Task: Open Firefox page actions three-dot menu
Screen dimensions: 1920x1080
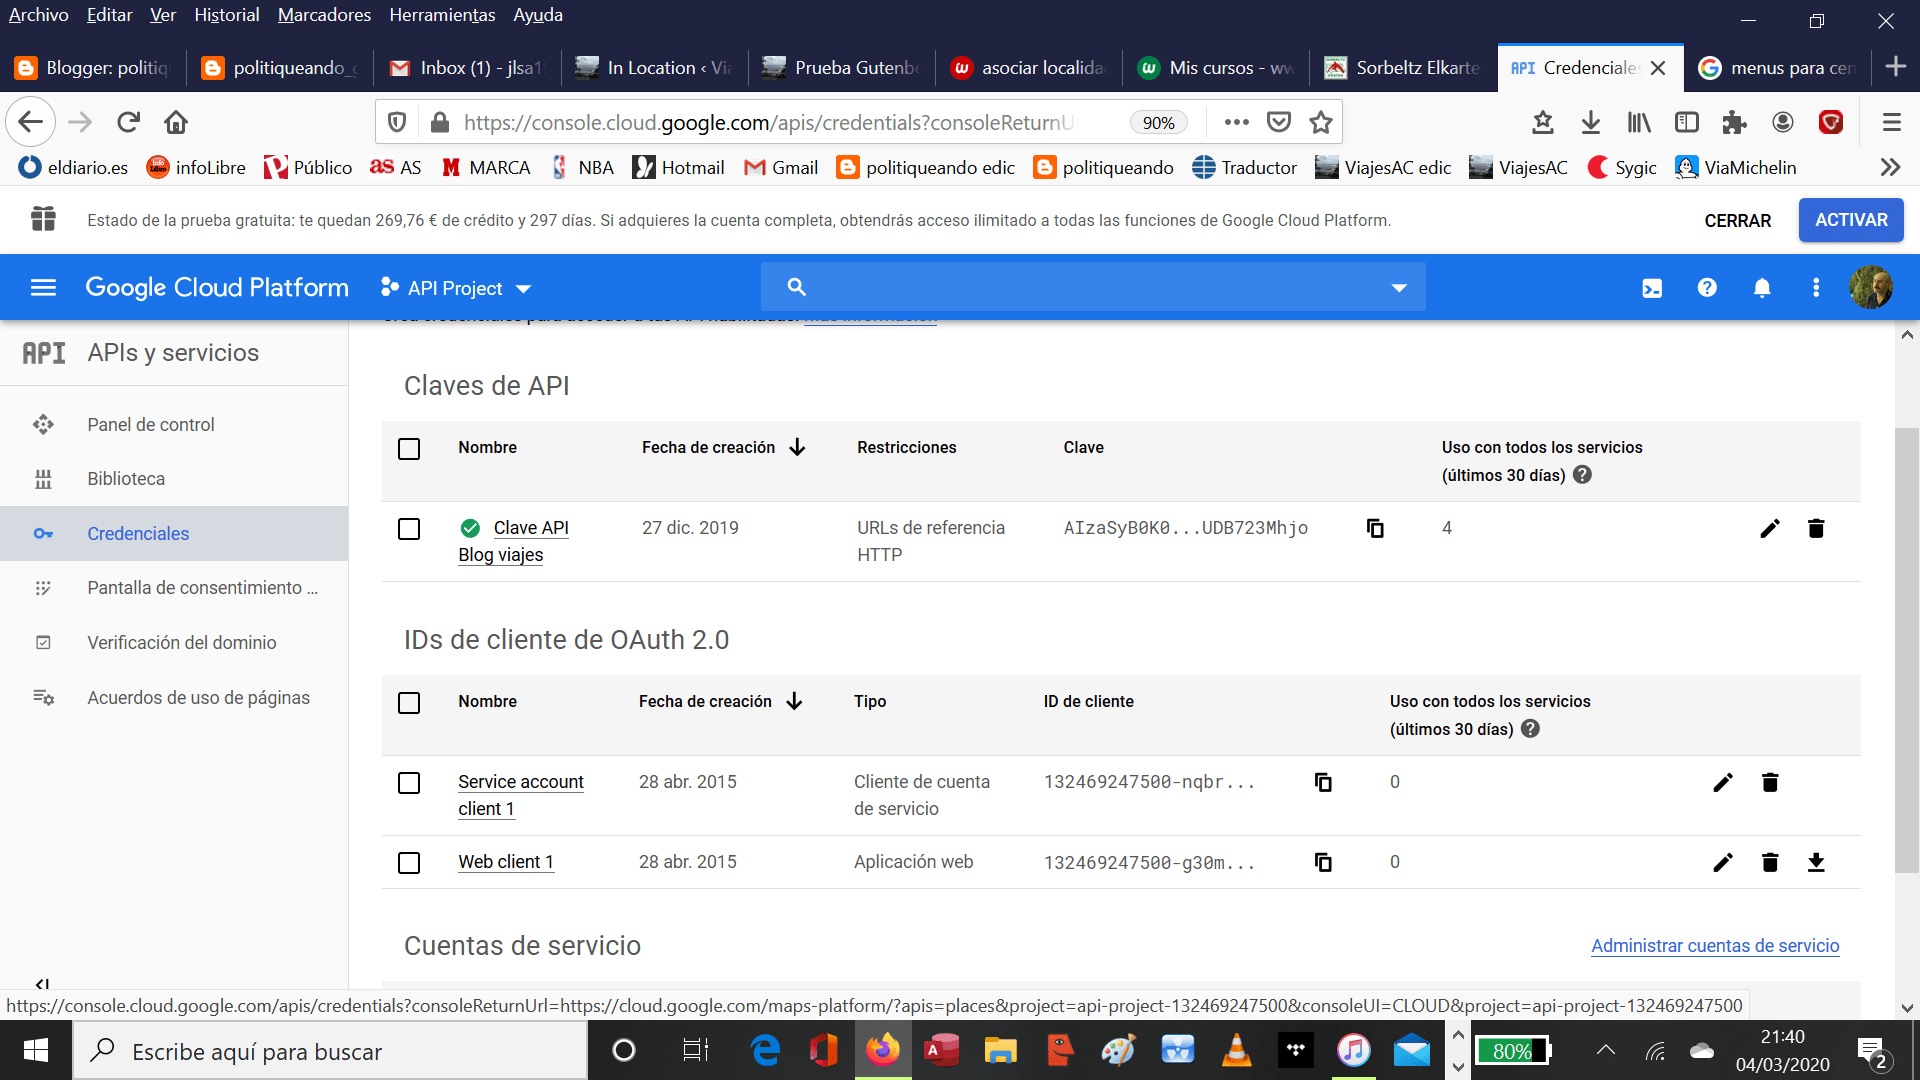Action: 1236,122
